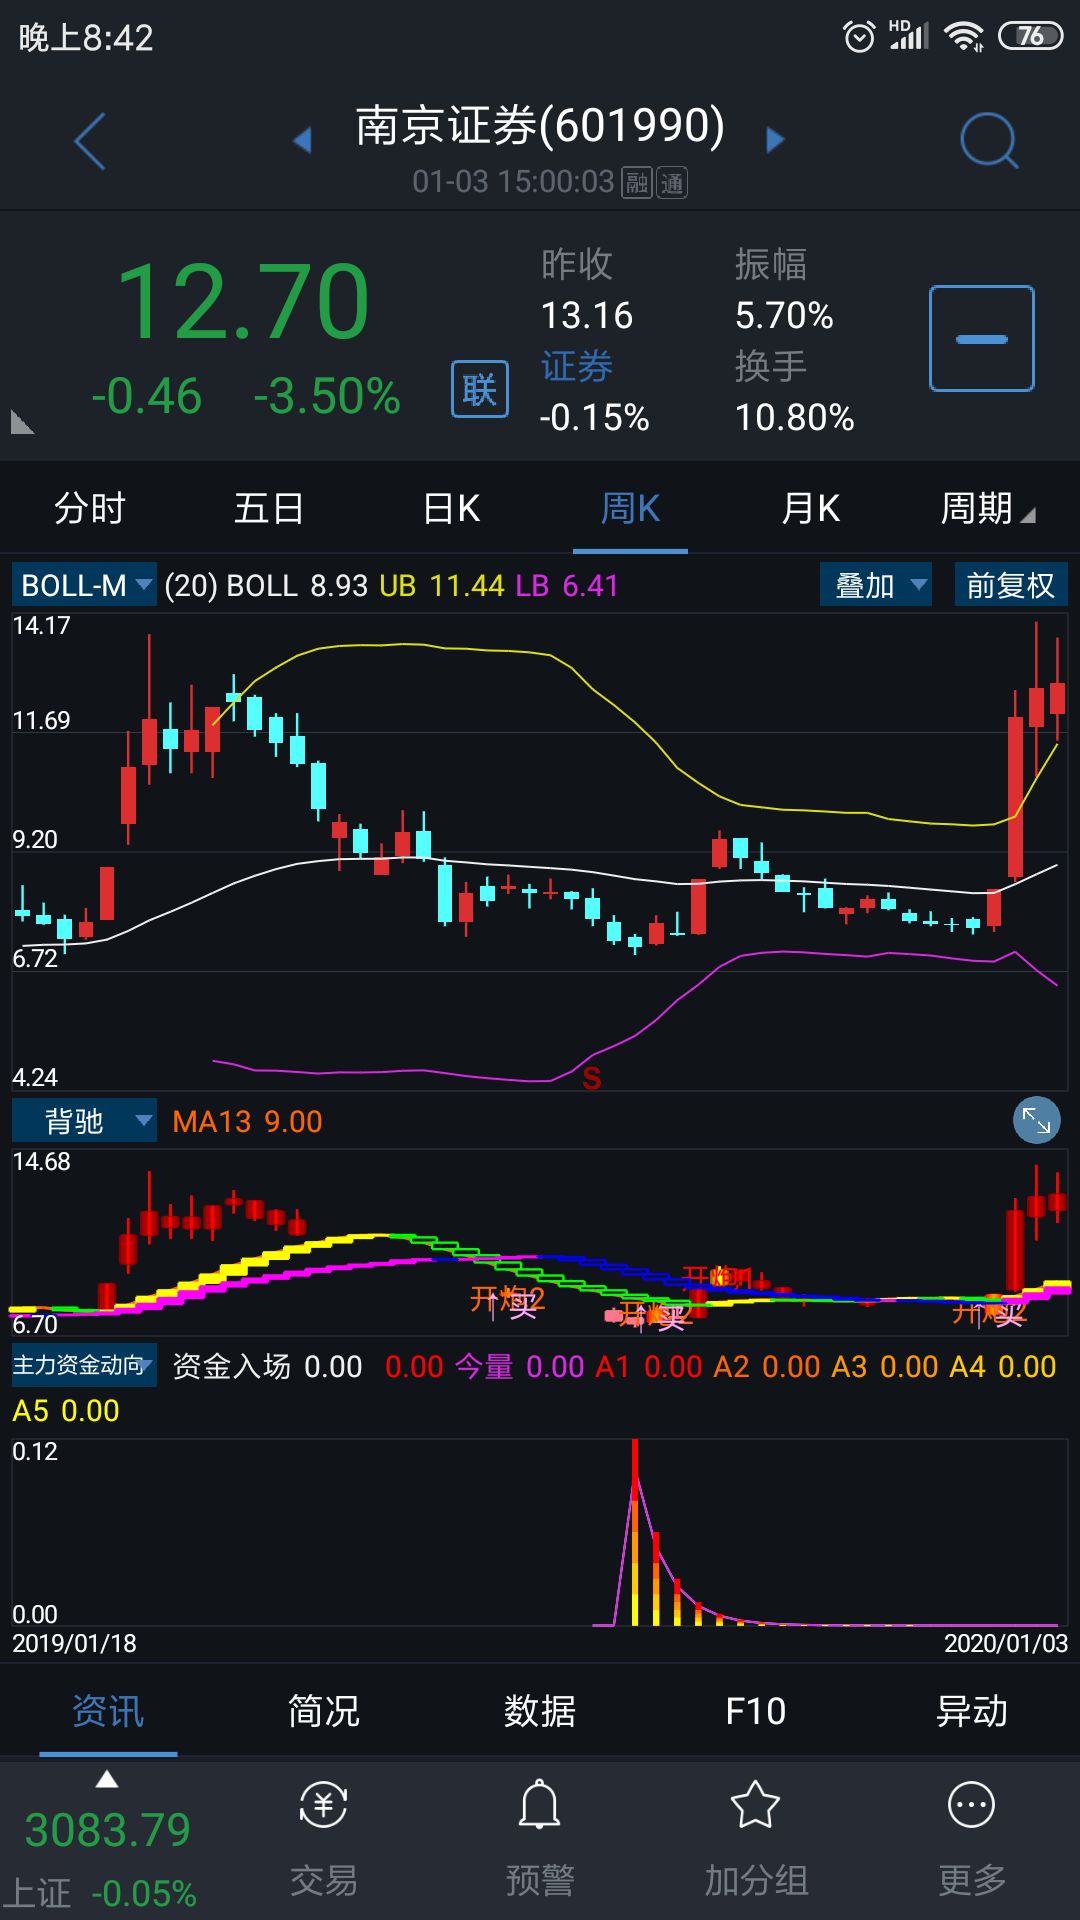
Task: Tap UB 11.44 upper band value
Action: [x=442, y=586]
